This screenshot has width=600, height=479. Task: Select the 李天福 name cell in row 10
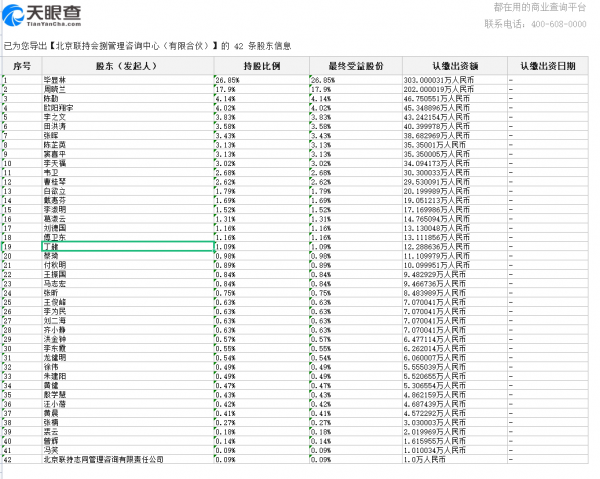coord(127,163)
